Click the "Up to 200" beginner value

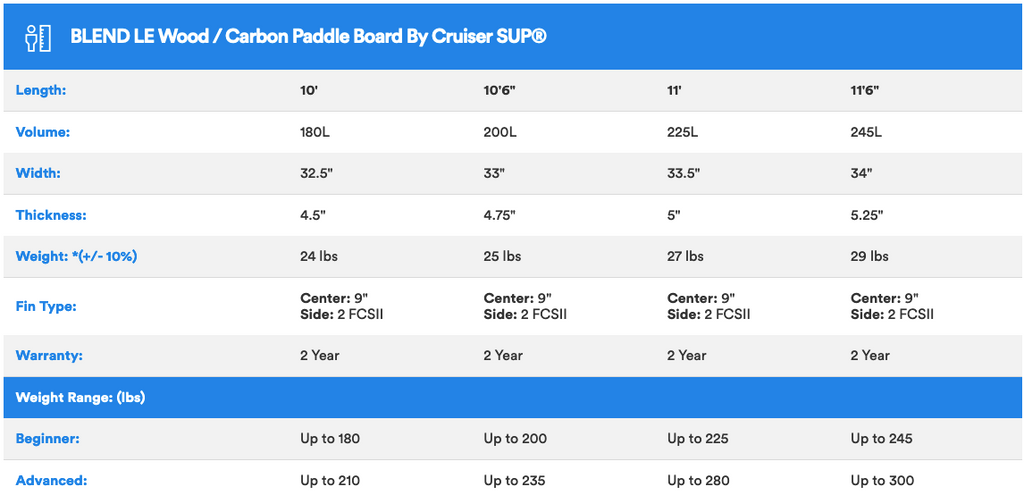click(x=514, y=438)
